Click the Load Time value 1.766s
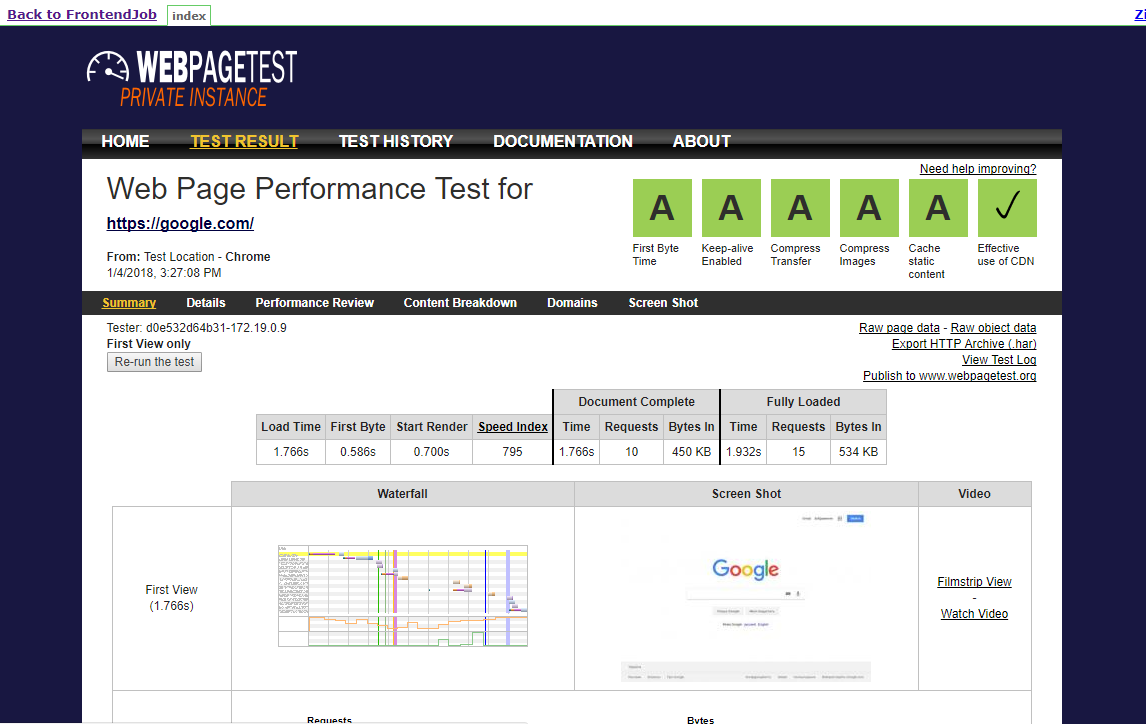This screenshot has width=1146, height=724. point(291,451)
